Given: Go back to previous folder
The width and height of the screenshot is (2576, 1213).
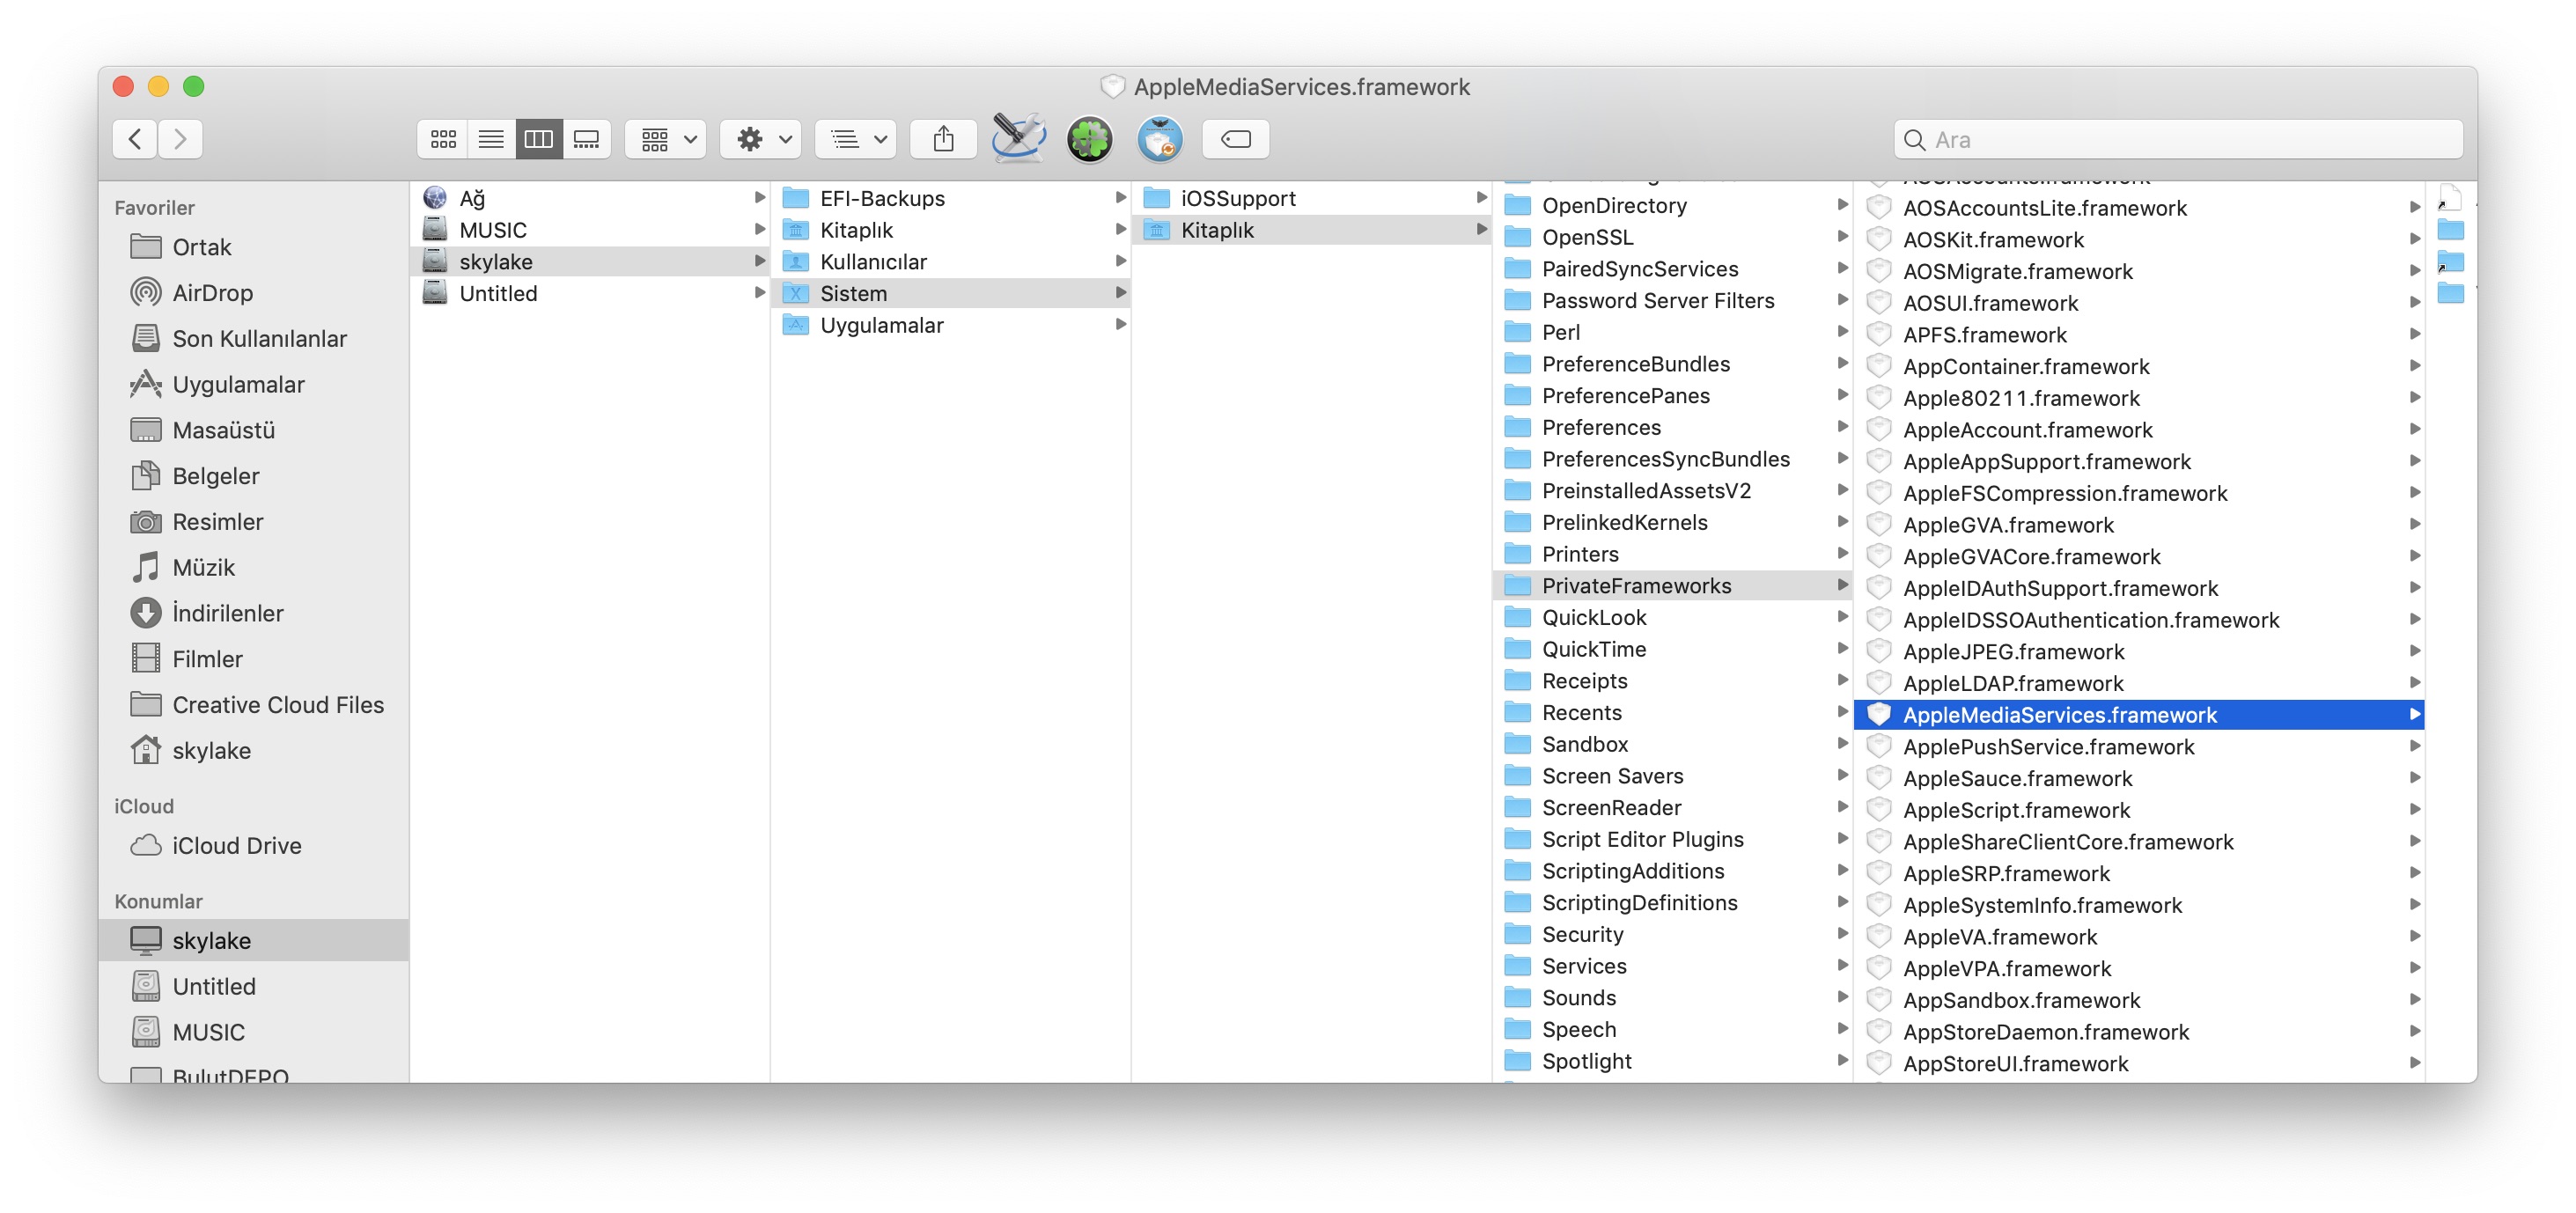Looking at the screenshot, I should (136, 139).
